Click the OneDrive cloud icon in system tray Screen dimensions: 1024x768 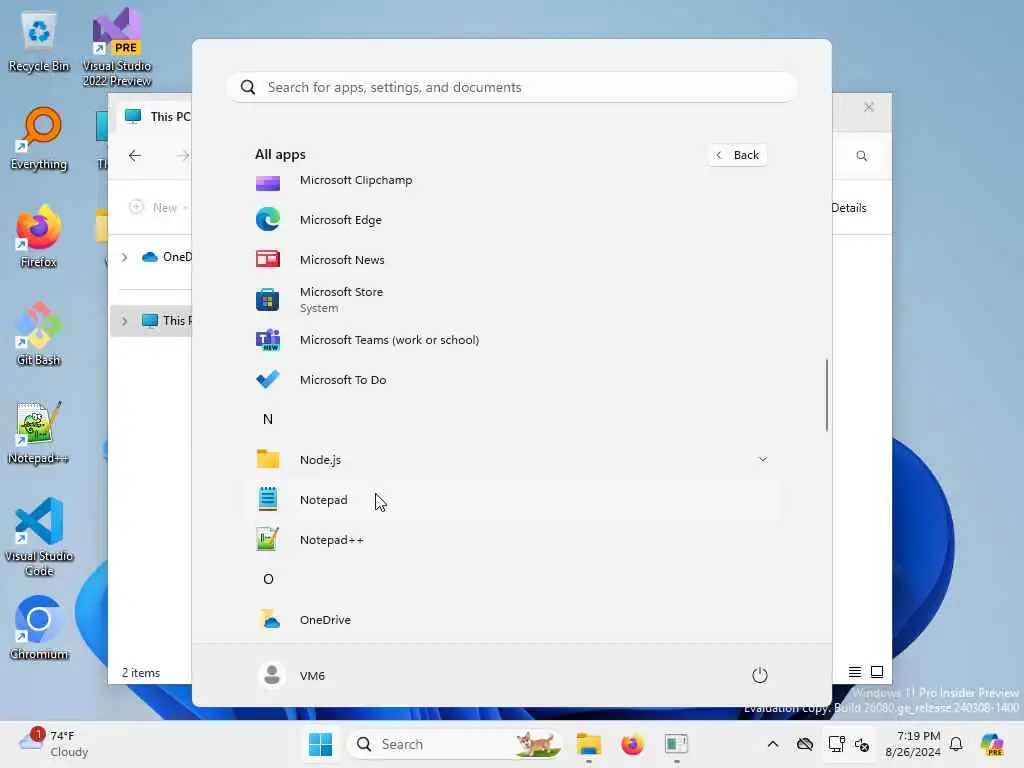coord(805,744)
